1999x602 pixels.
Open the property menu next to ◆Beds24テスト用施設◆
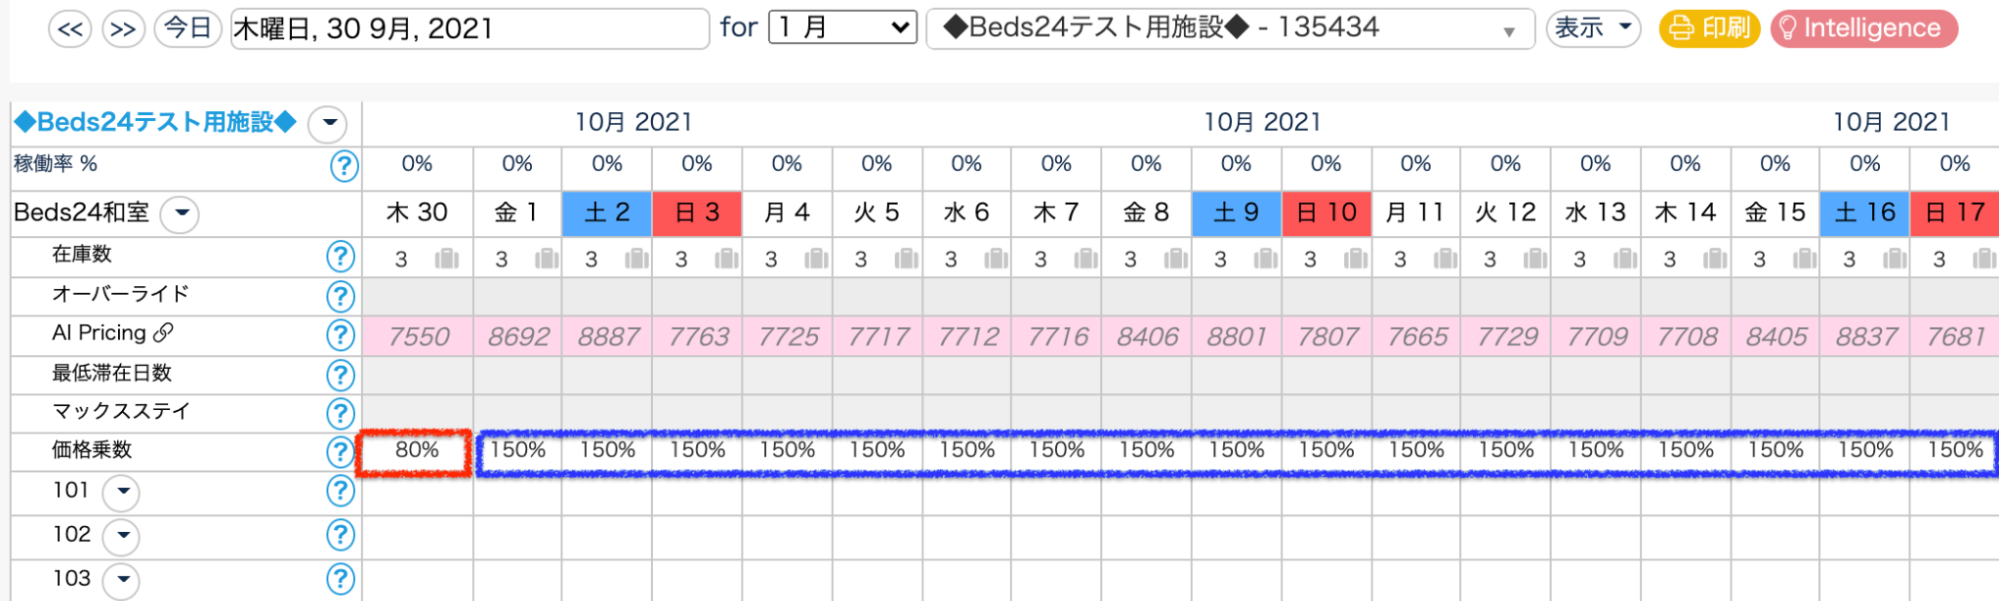pyautogui.click(x=327, y=124)
